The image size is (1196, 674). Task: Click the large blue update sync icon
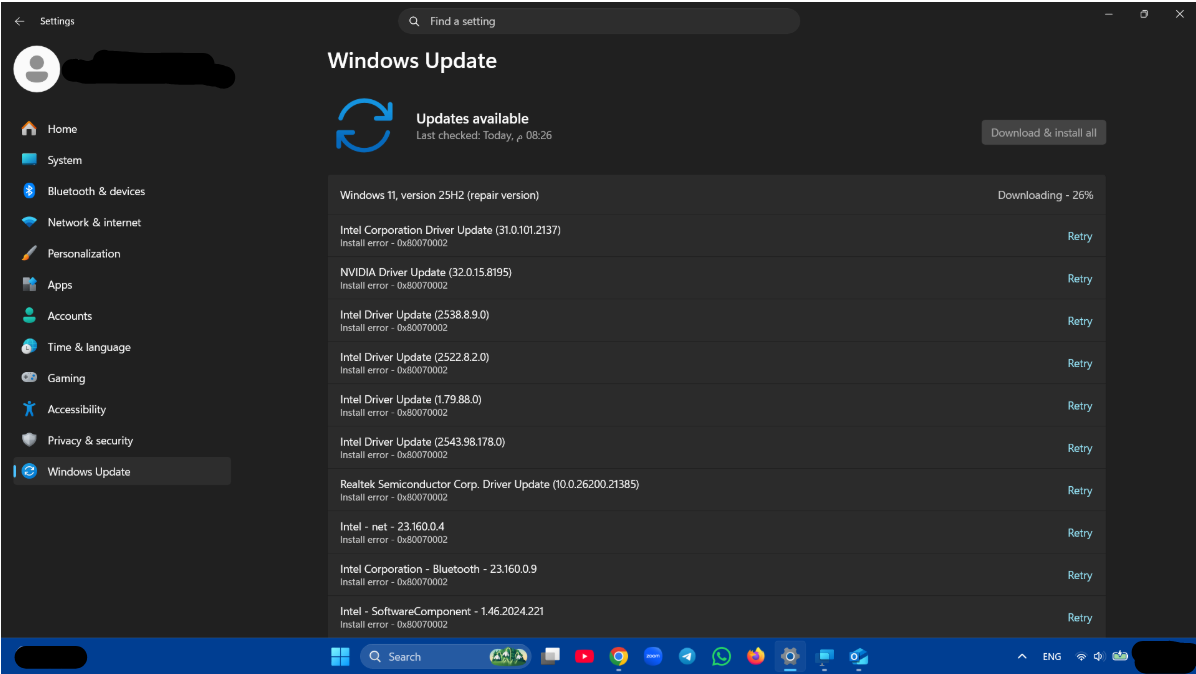point(364,125)
